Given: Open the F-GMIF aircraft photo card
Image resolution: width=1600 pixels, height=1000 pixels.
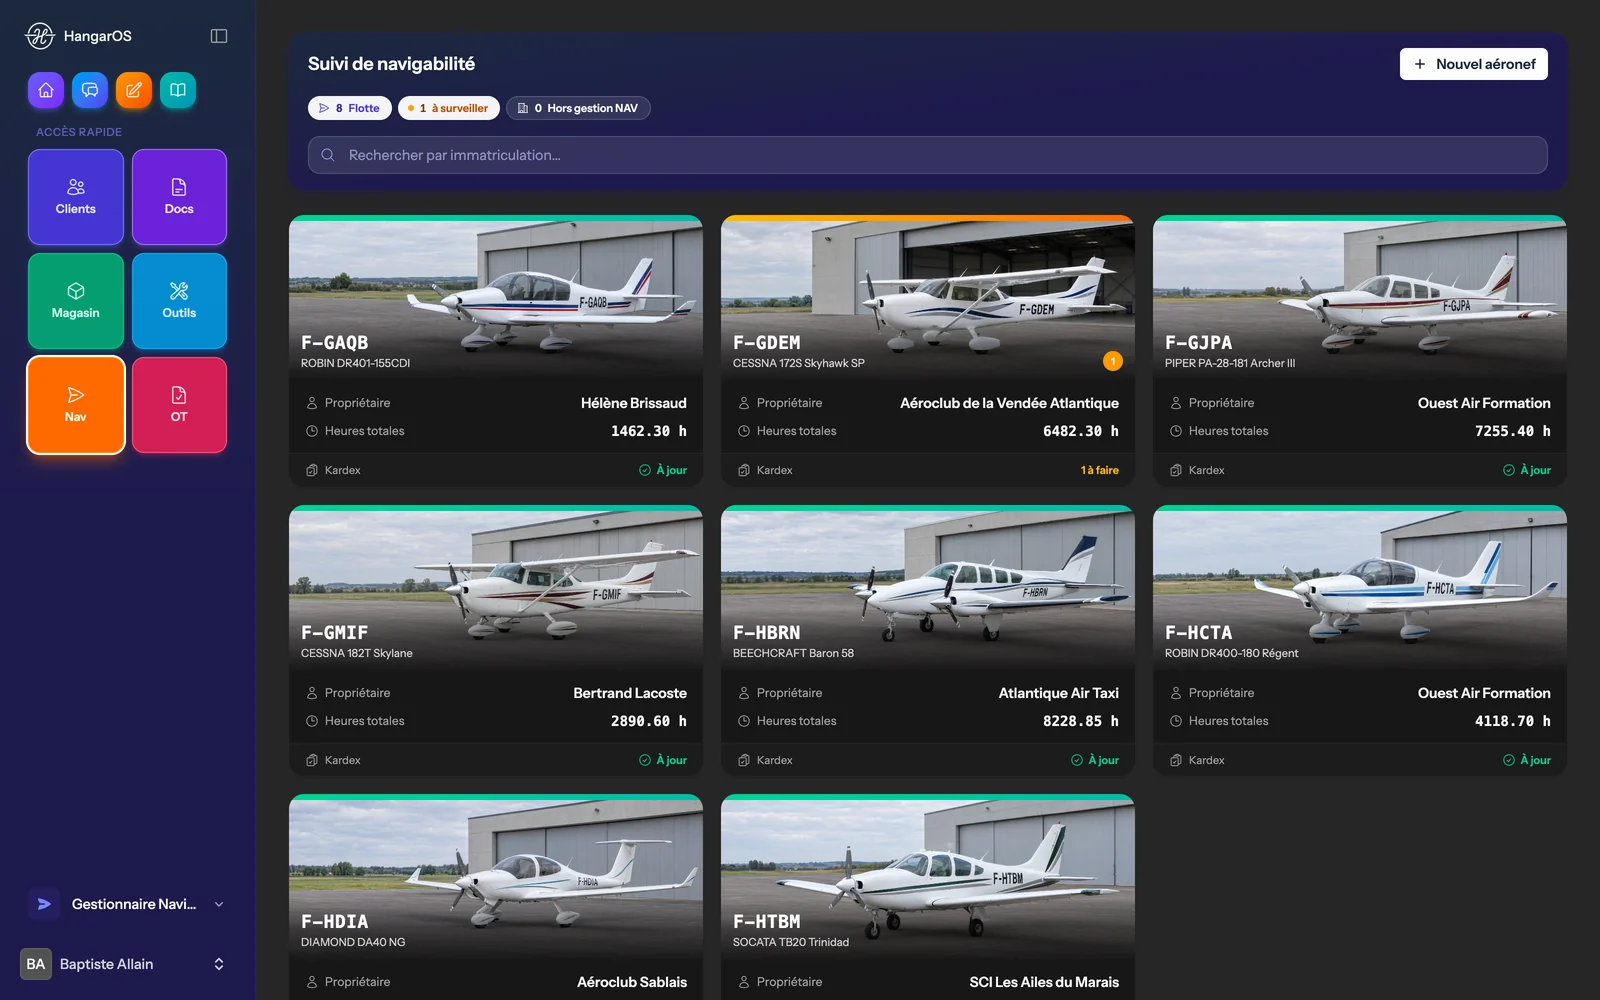Looking at the screenshot, I should pos(496,587).
